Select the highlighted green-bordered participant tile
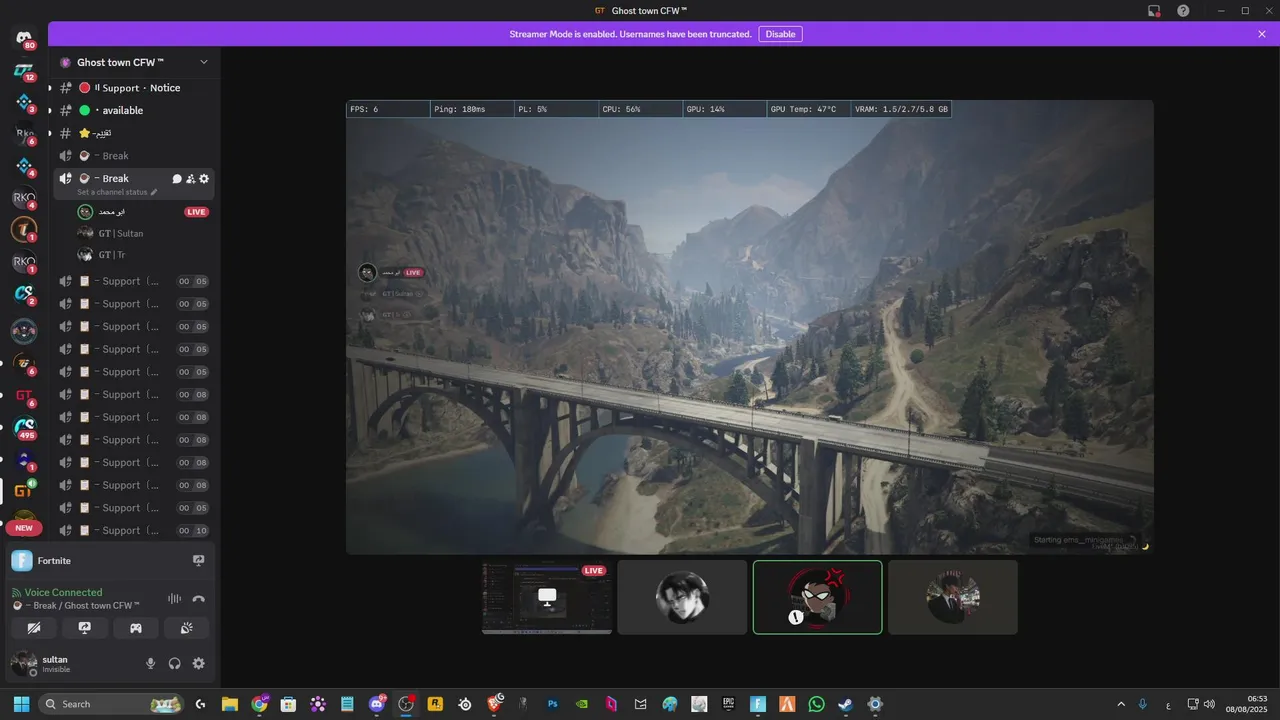Screen dimensions: 1280x720 [817, 597]
